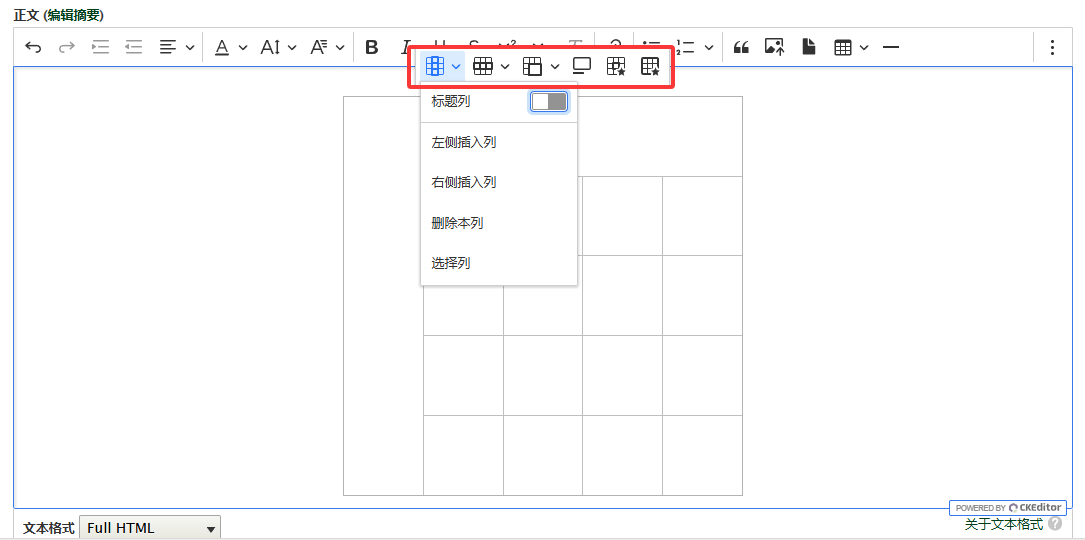Click the block quote icon

741,47
